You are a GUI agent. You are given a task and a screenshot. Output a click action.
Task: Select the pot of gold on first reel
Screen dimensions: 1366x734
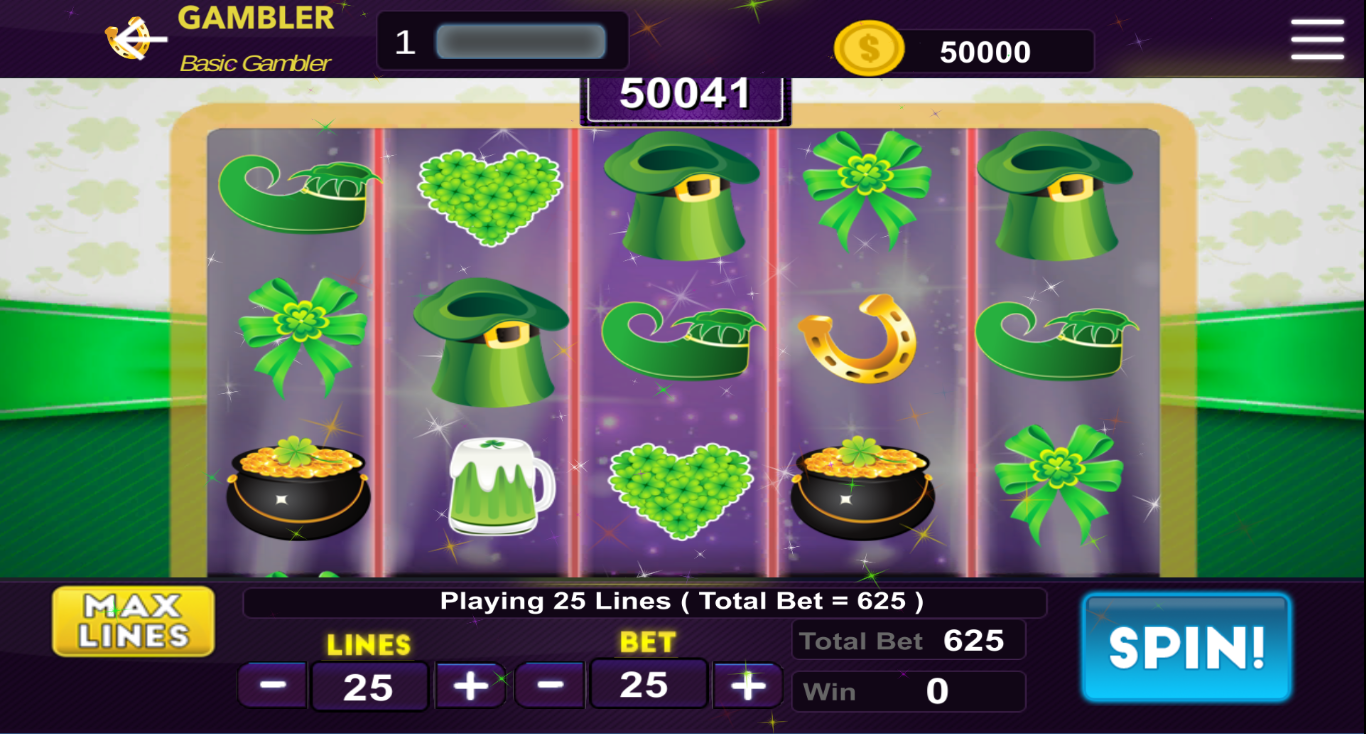tap(299, 488)
